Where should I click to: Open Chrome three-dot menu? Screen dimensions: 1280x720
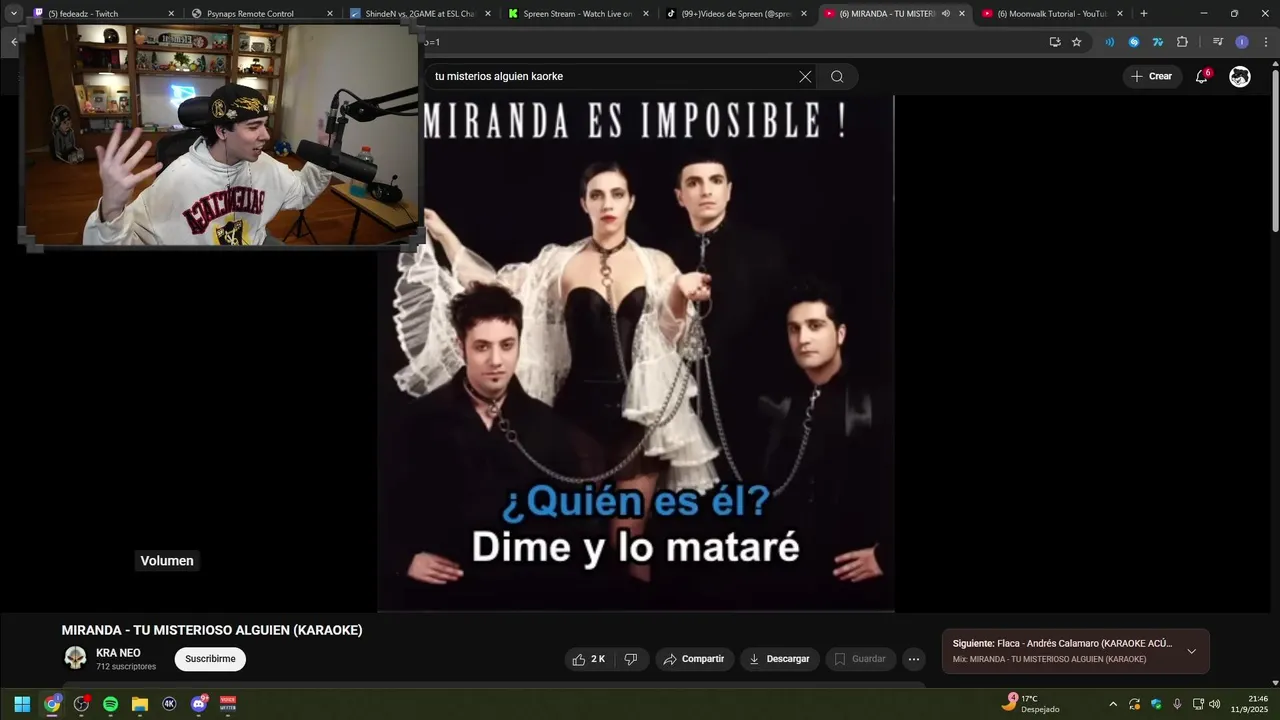pyautogui.click(x=1266, y=42)
